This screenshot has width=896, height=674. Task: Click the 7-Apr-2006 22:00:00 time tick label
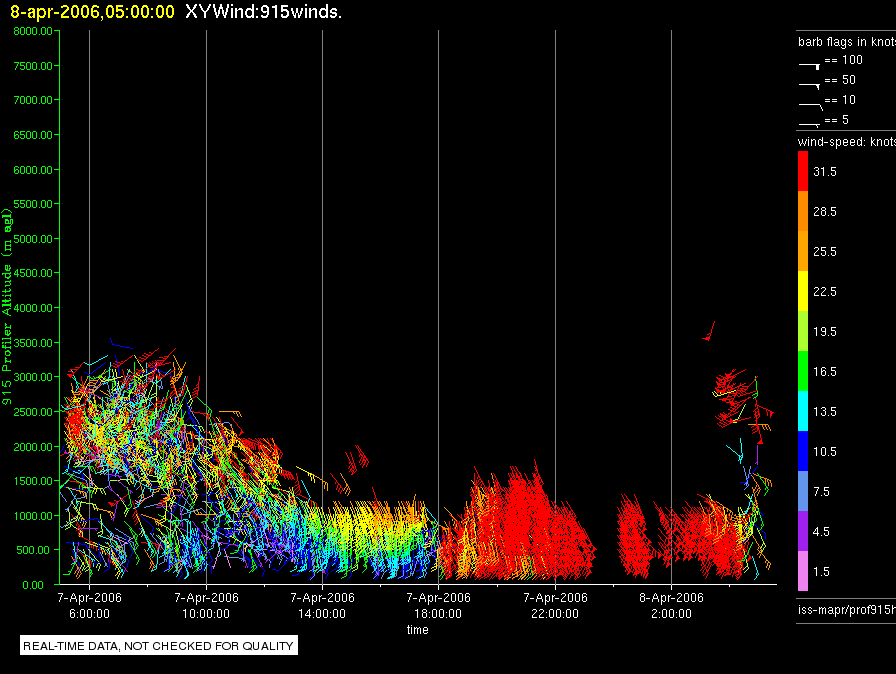[555, 605]
